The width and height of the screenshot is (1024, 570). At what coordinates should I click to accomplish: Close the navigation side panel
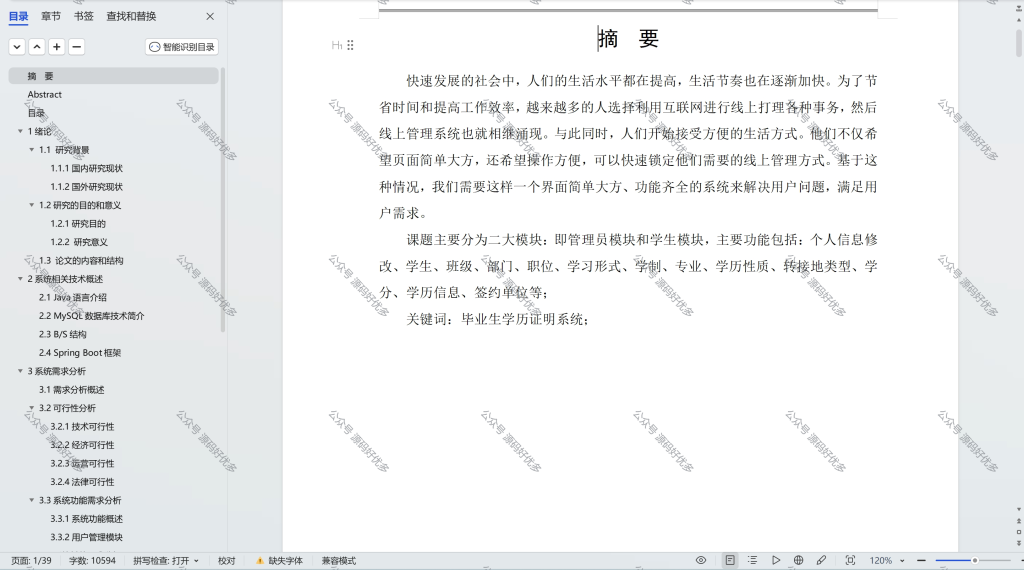(210, 16)
